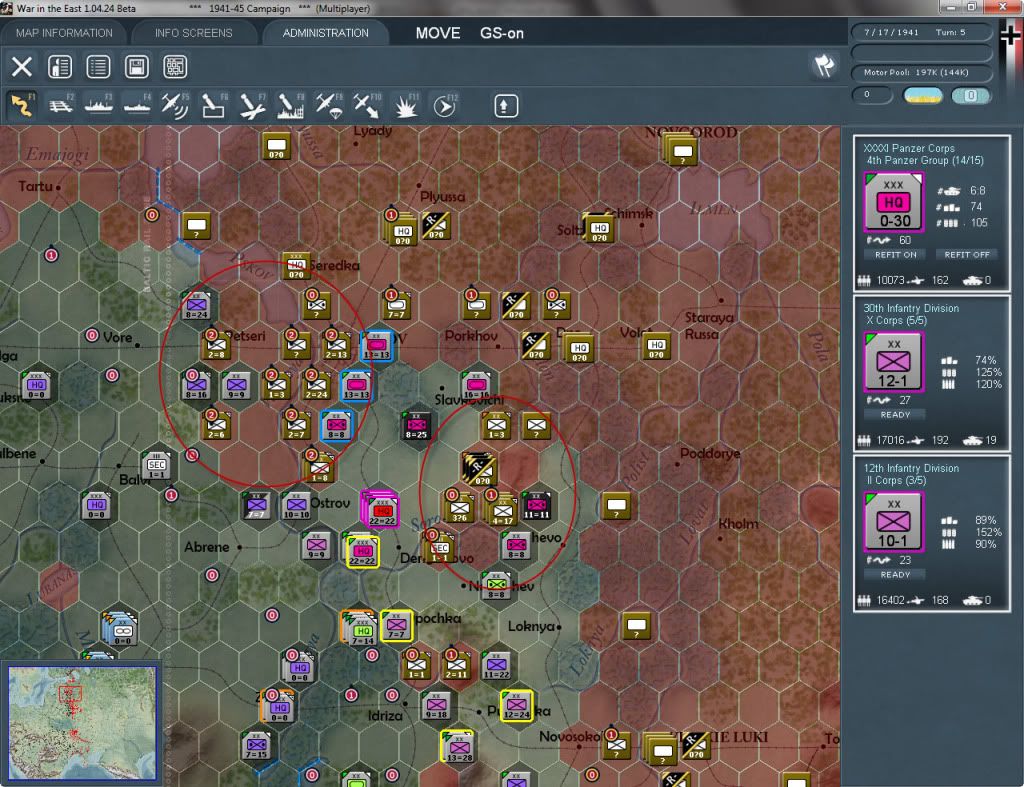Click the crossed flags end-turn icon

pyautogui.click(x=824, y=65)
